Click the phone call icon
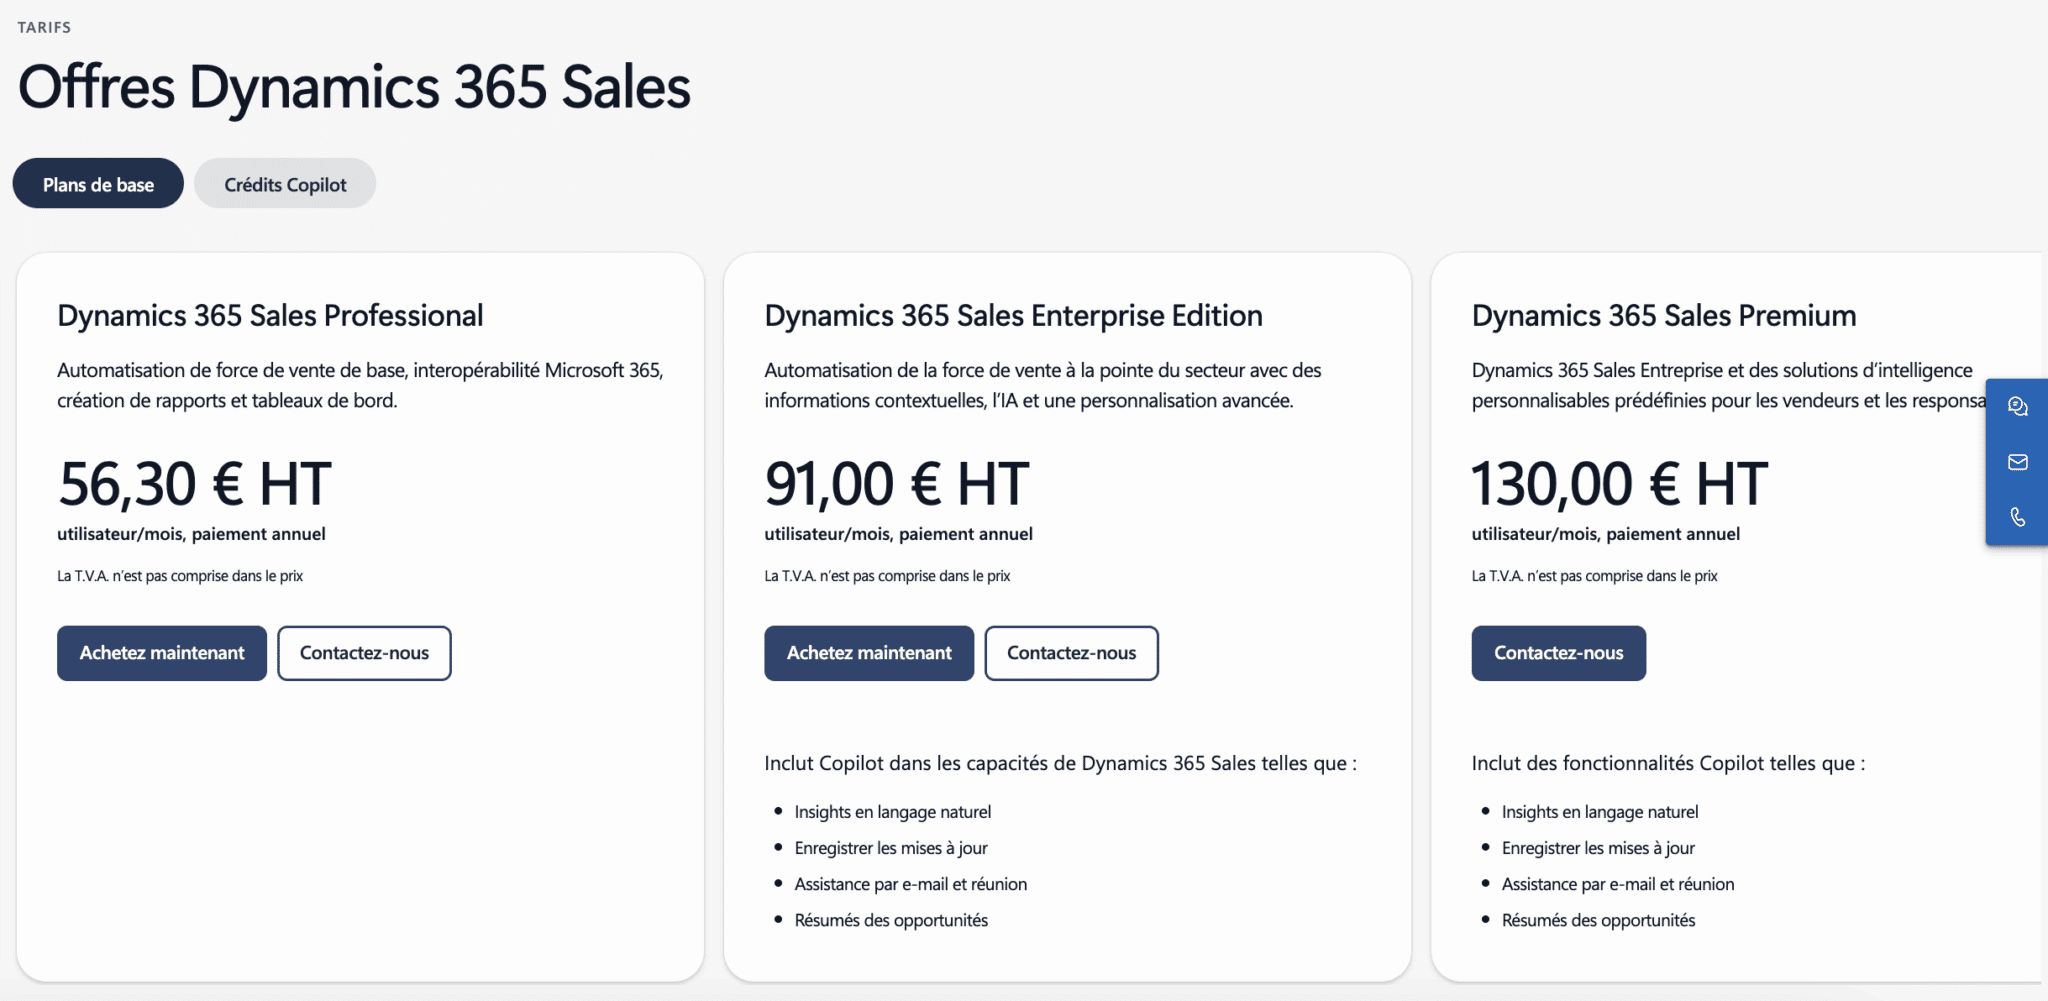The width and height of the screenshot is (2048, 1001). coord(2017,517)
